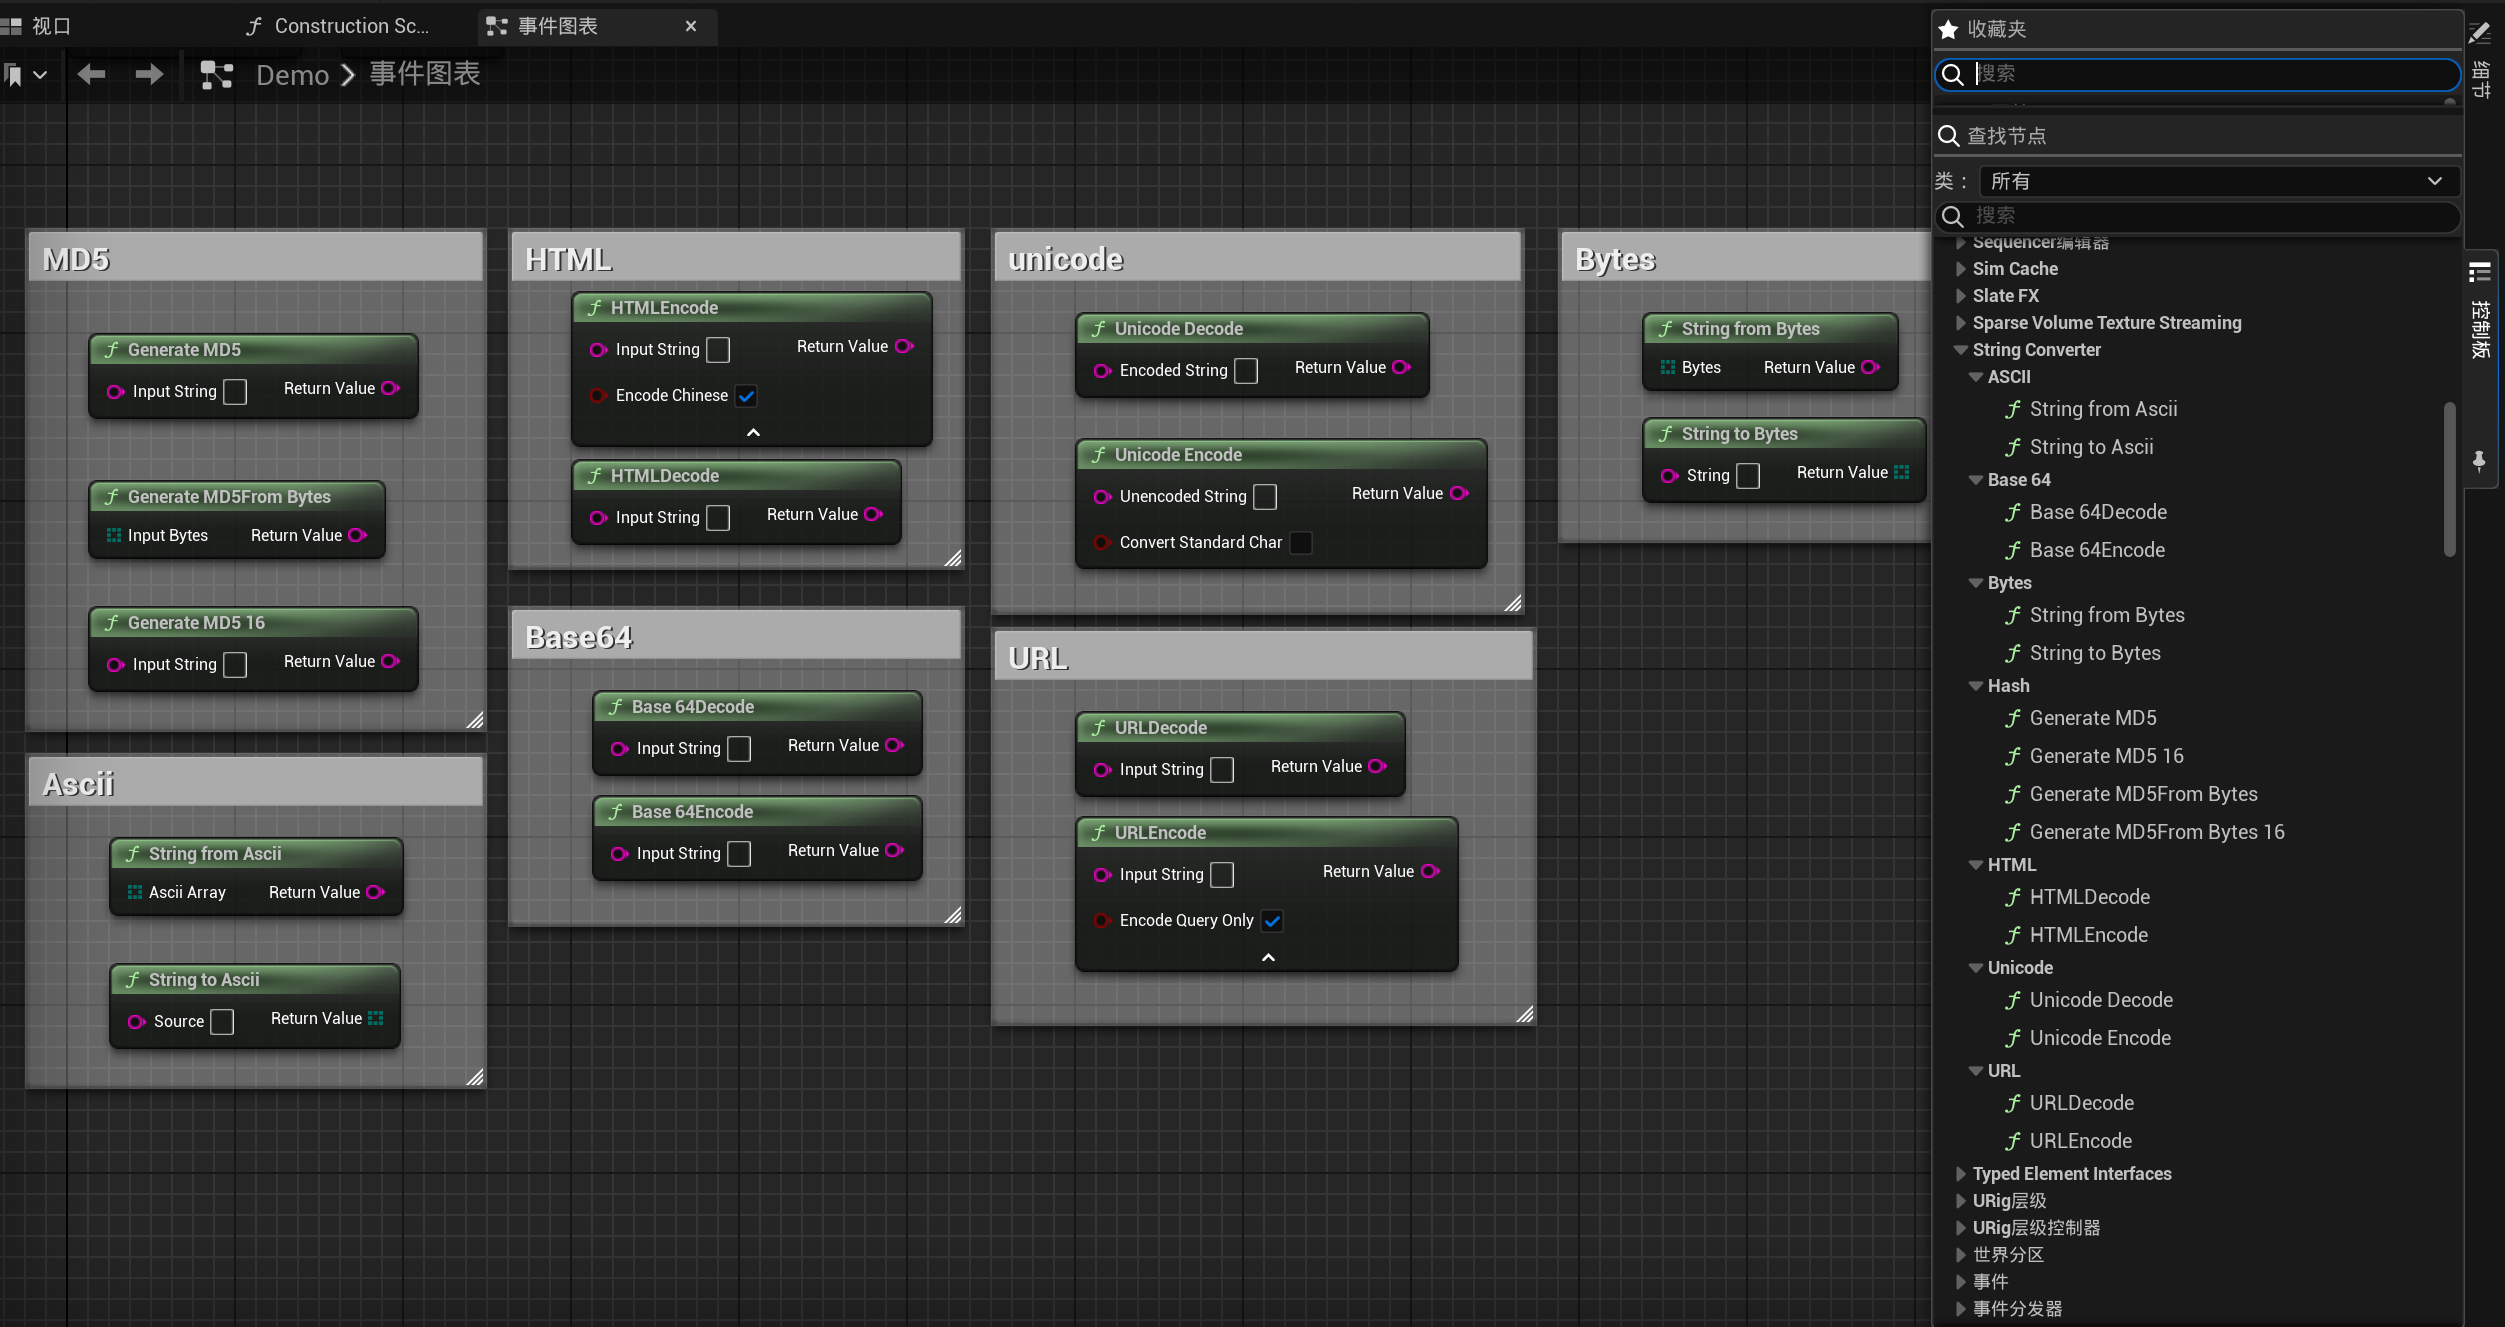Click Input String value box on Base 64Decode
2505x1327 pixels.
point(739,748)
